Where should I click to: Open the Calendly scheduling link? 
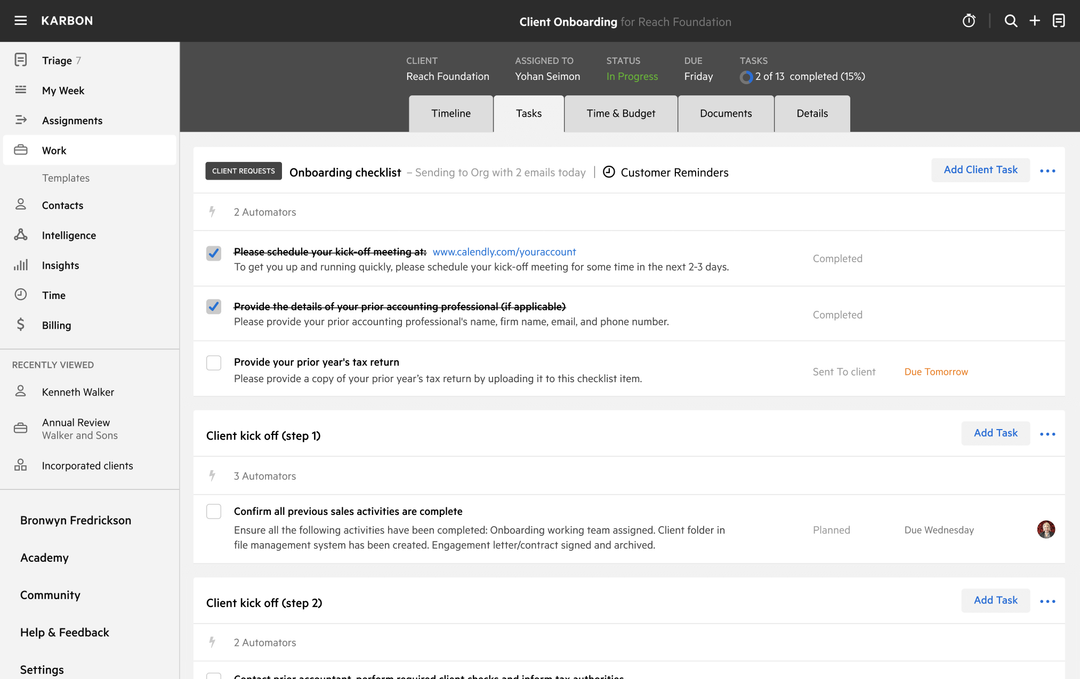click(x=504, y=251)
